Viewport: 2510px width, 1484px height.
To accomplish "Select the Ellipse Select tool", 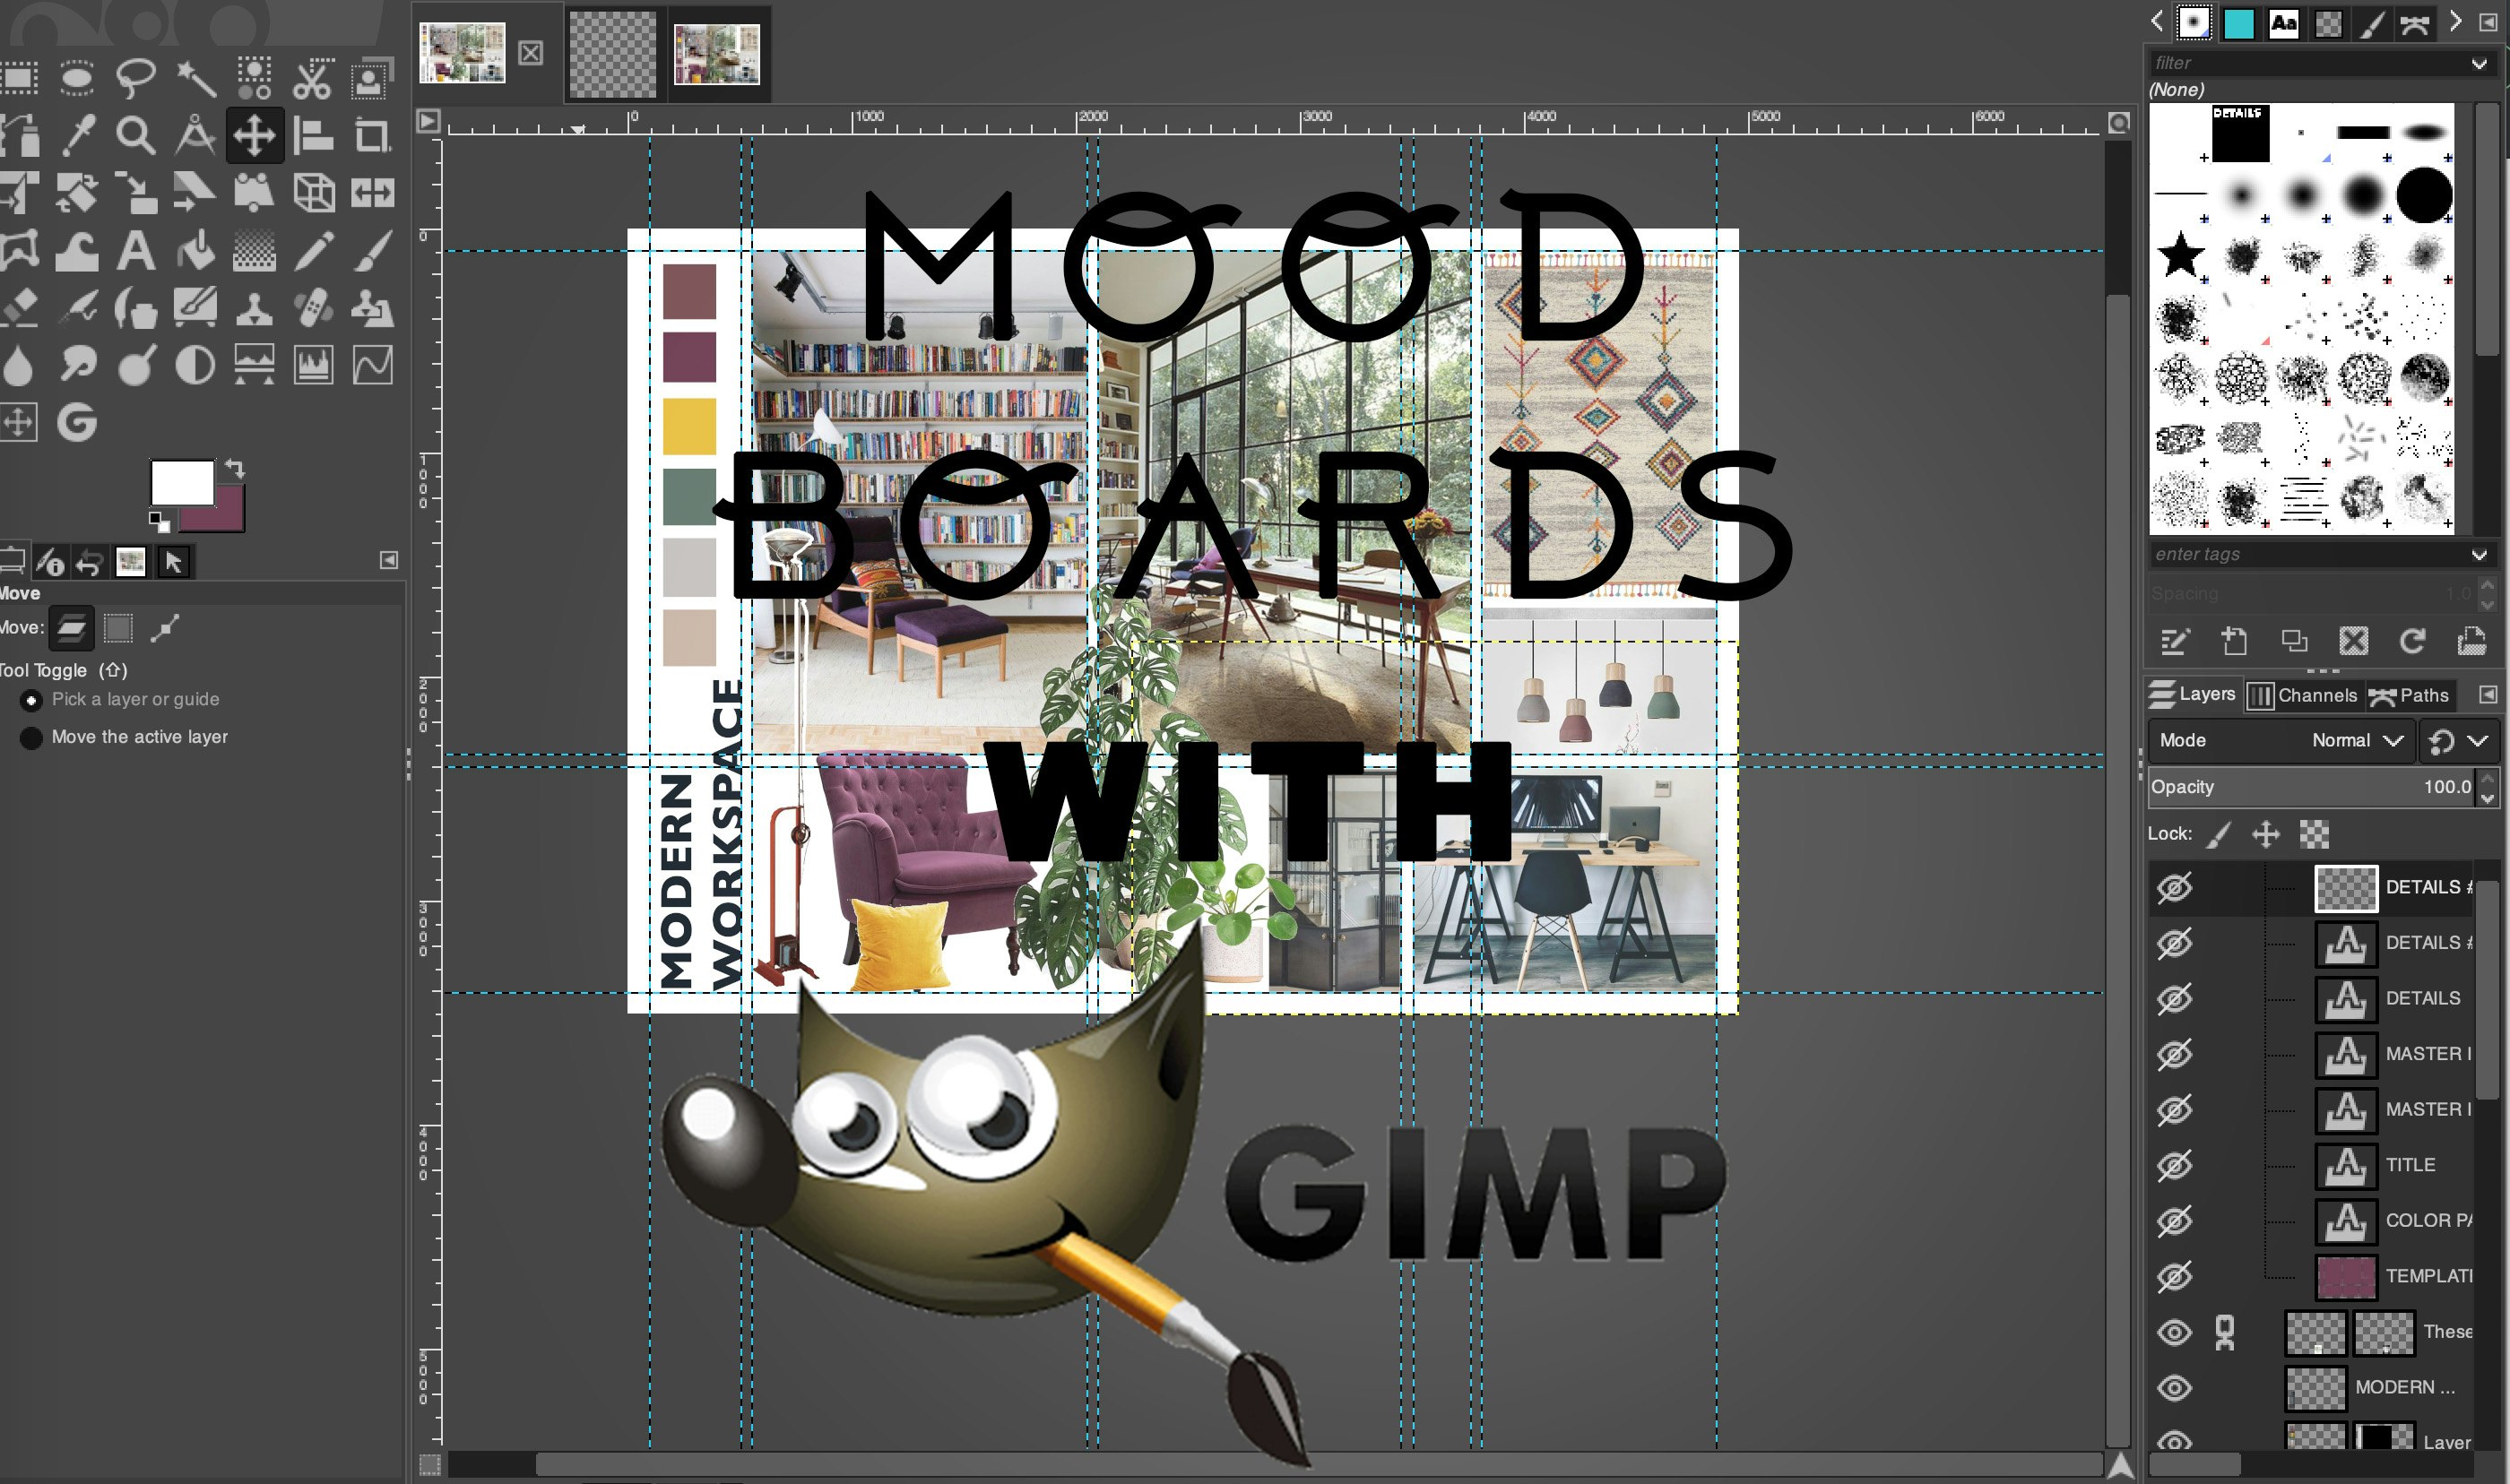I will coord(77,78).
